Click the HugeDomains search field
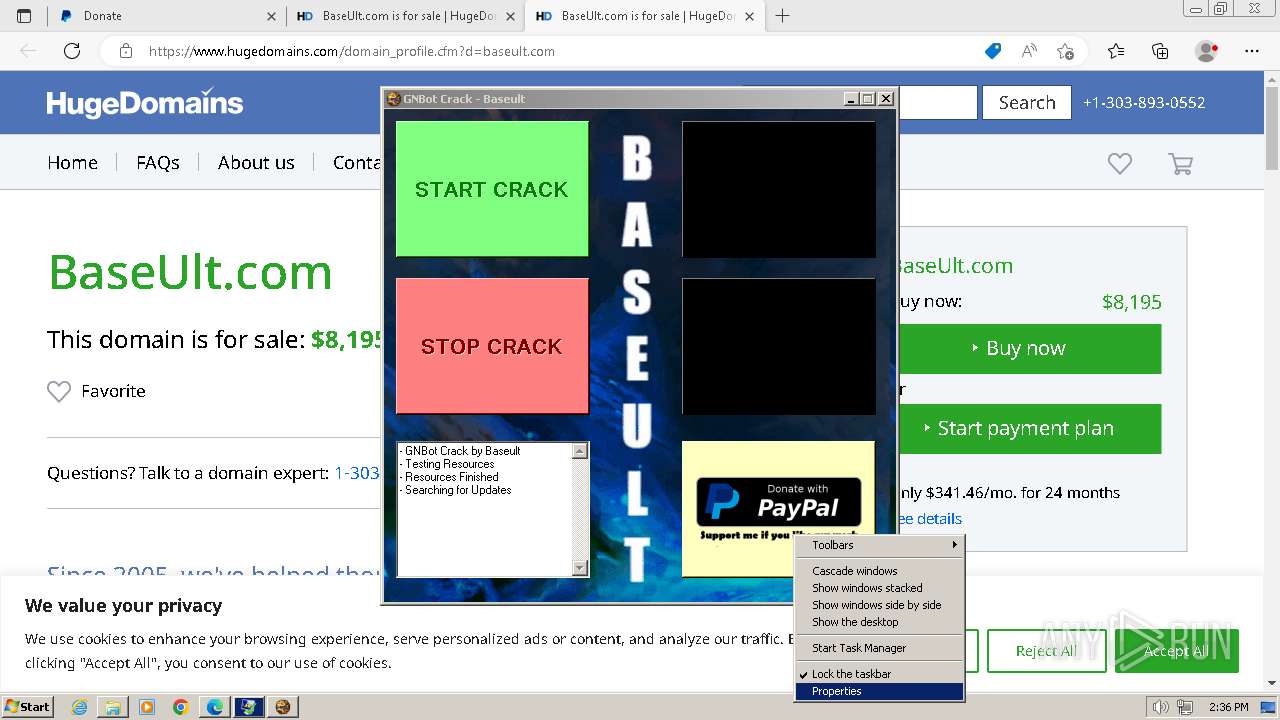The image size is (1280, 720). [937, 103]
